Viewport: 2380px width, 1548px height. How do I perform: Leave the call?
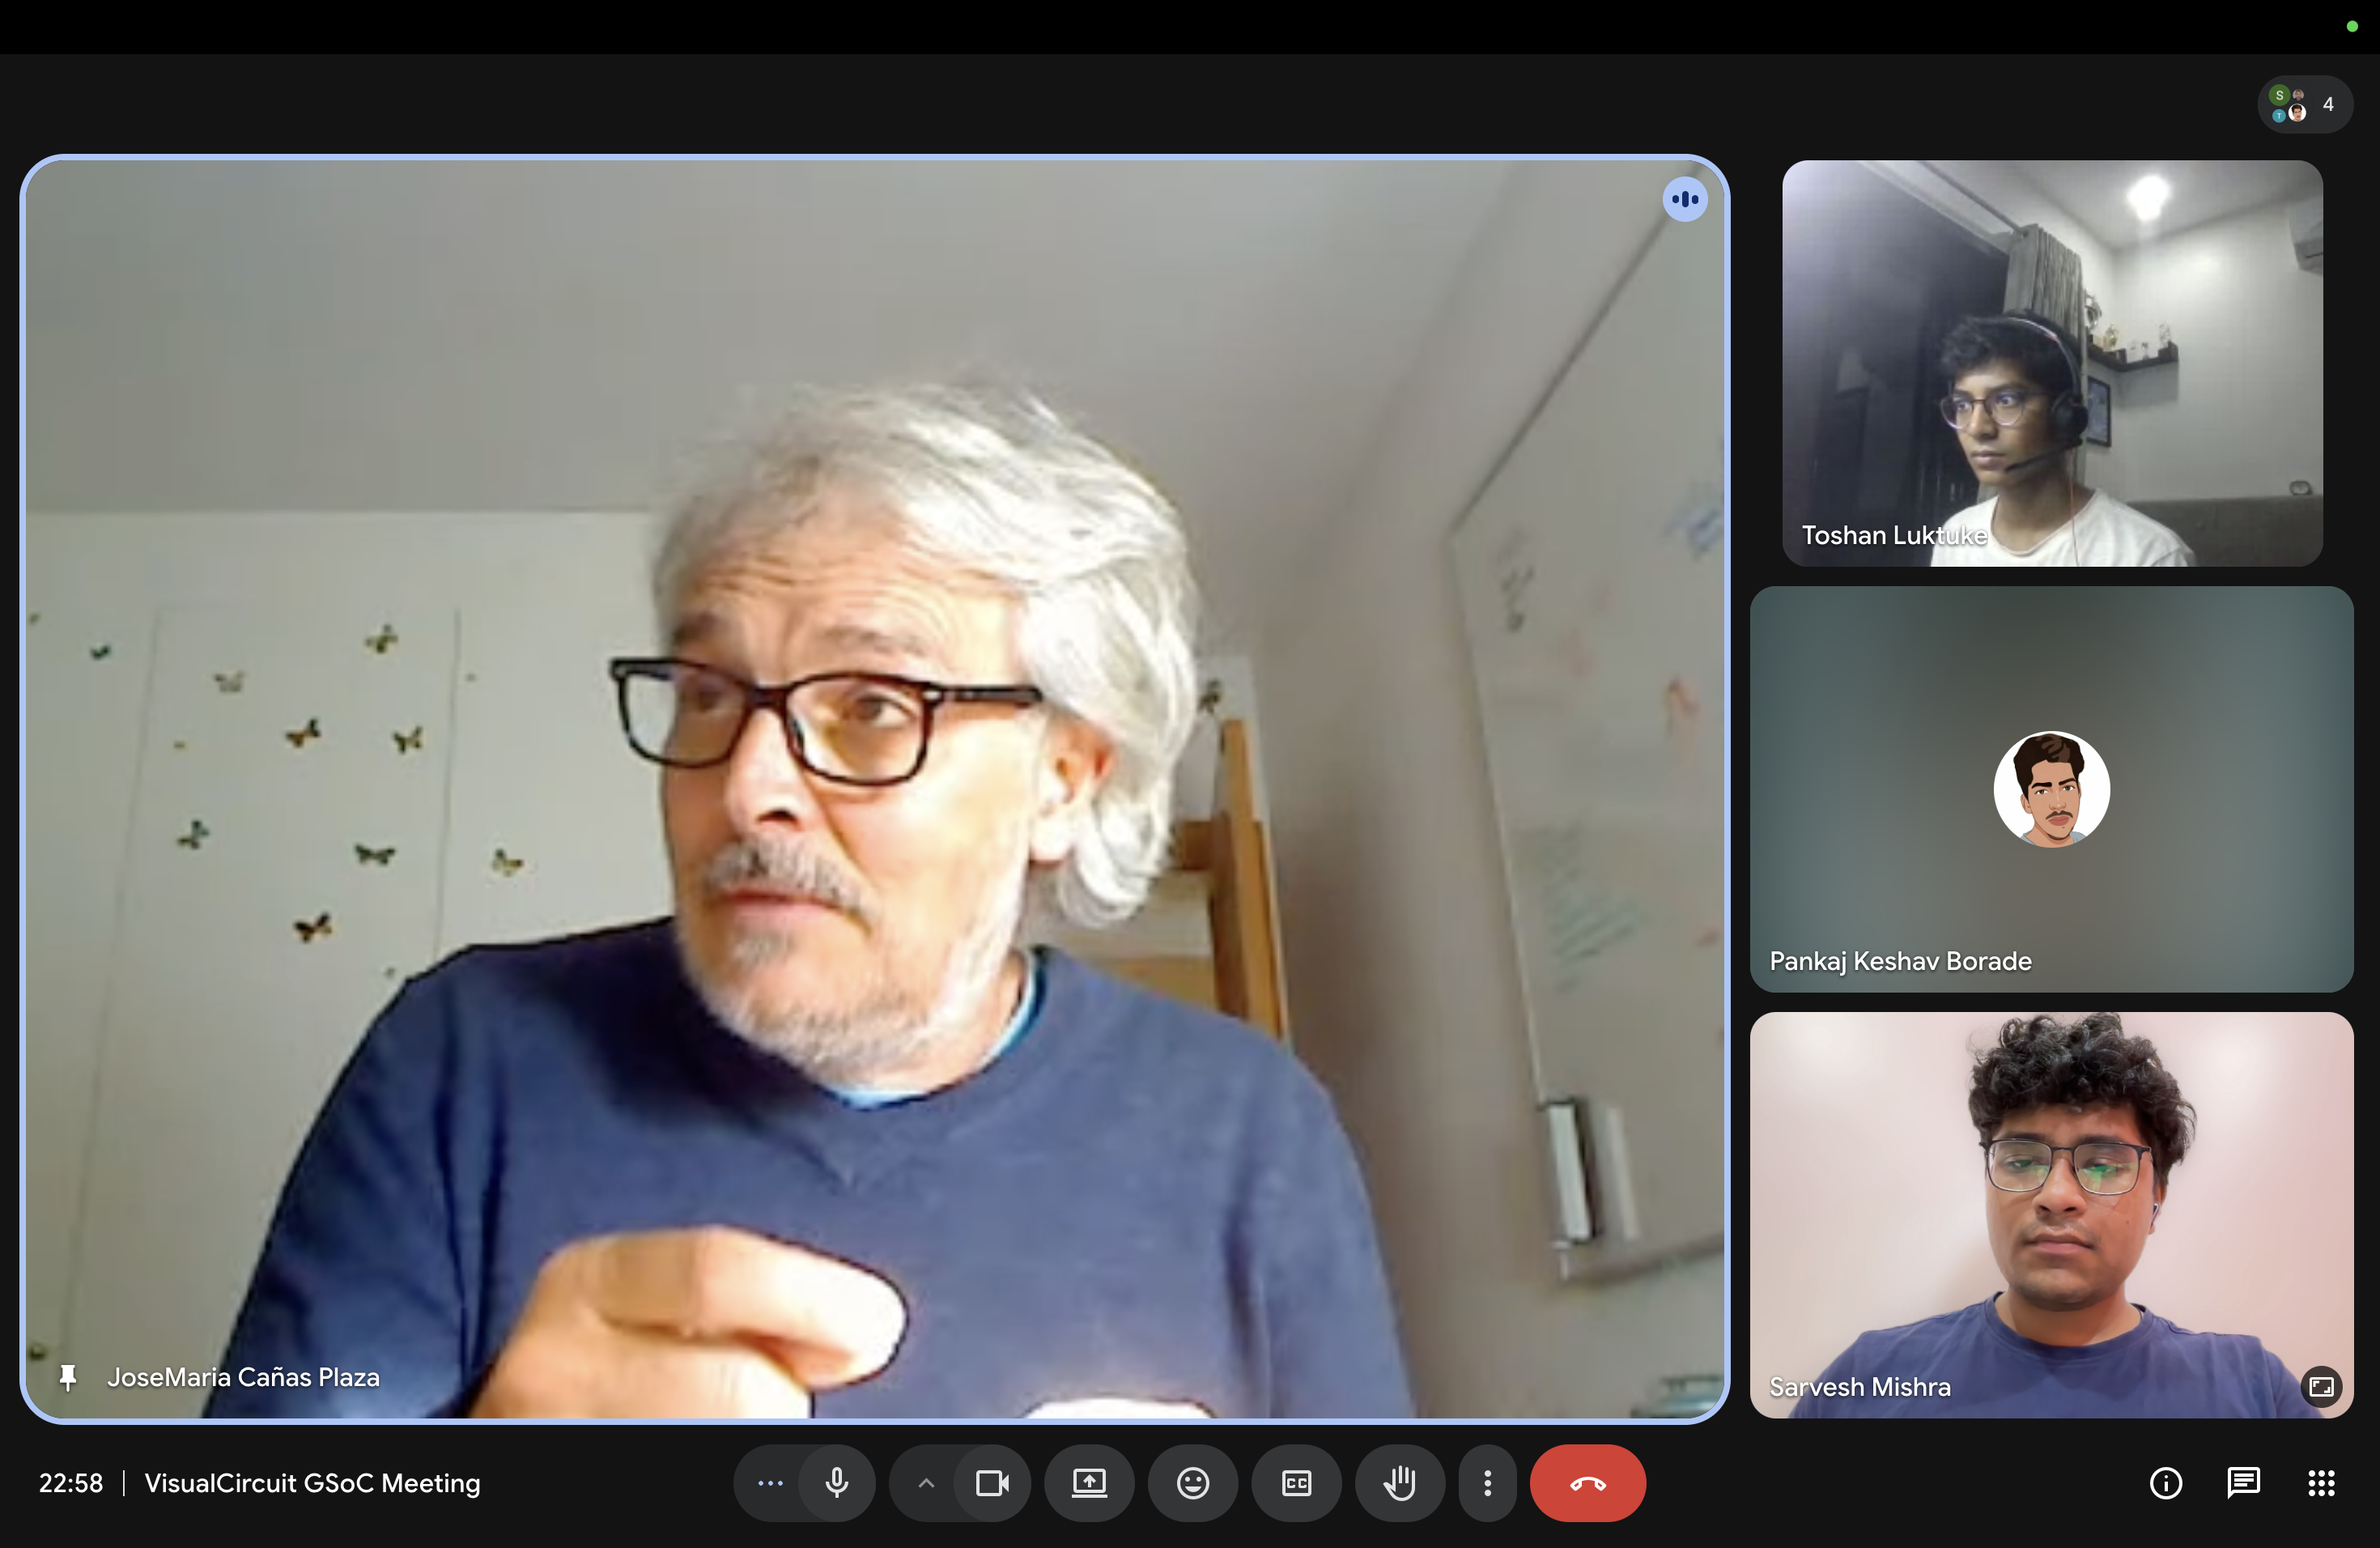1587,1482
